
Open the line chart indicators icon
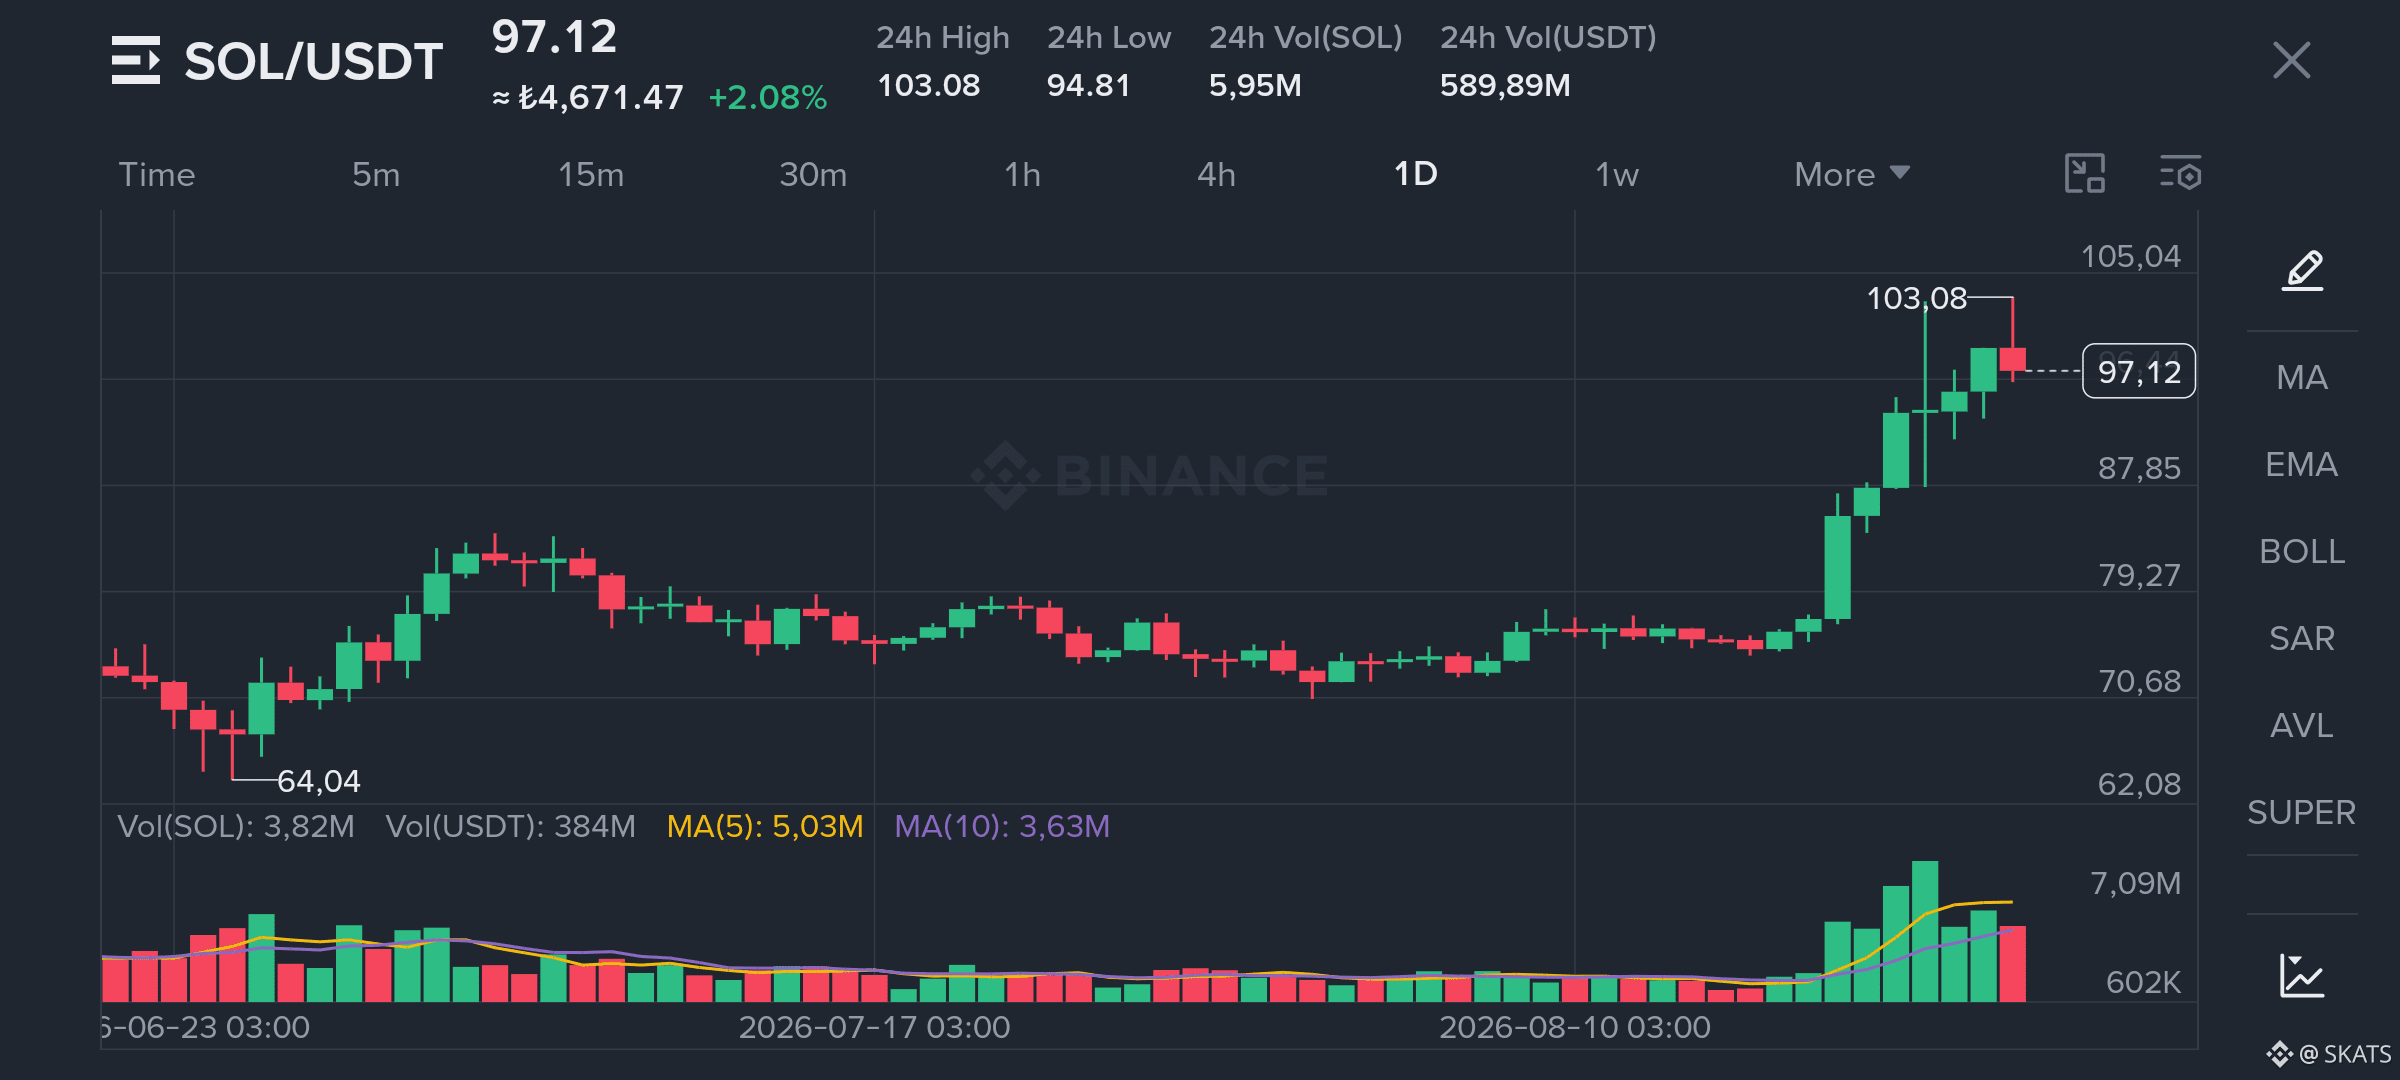2302,975
